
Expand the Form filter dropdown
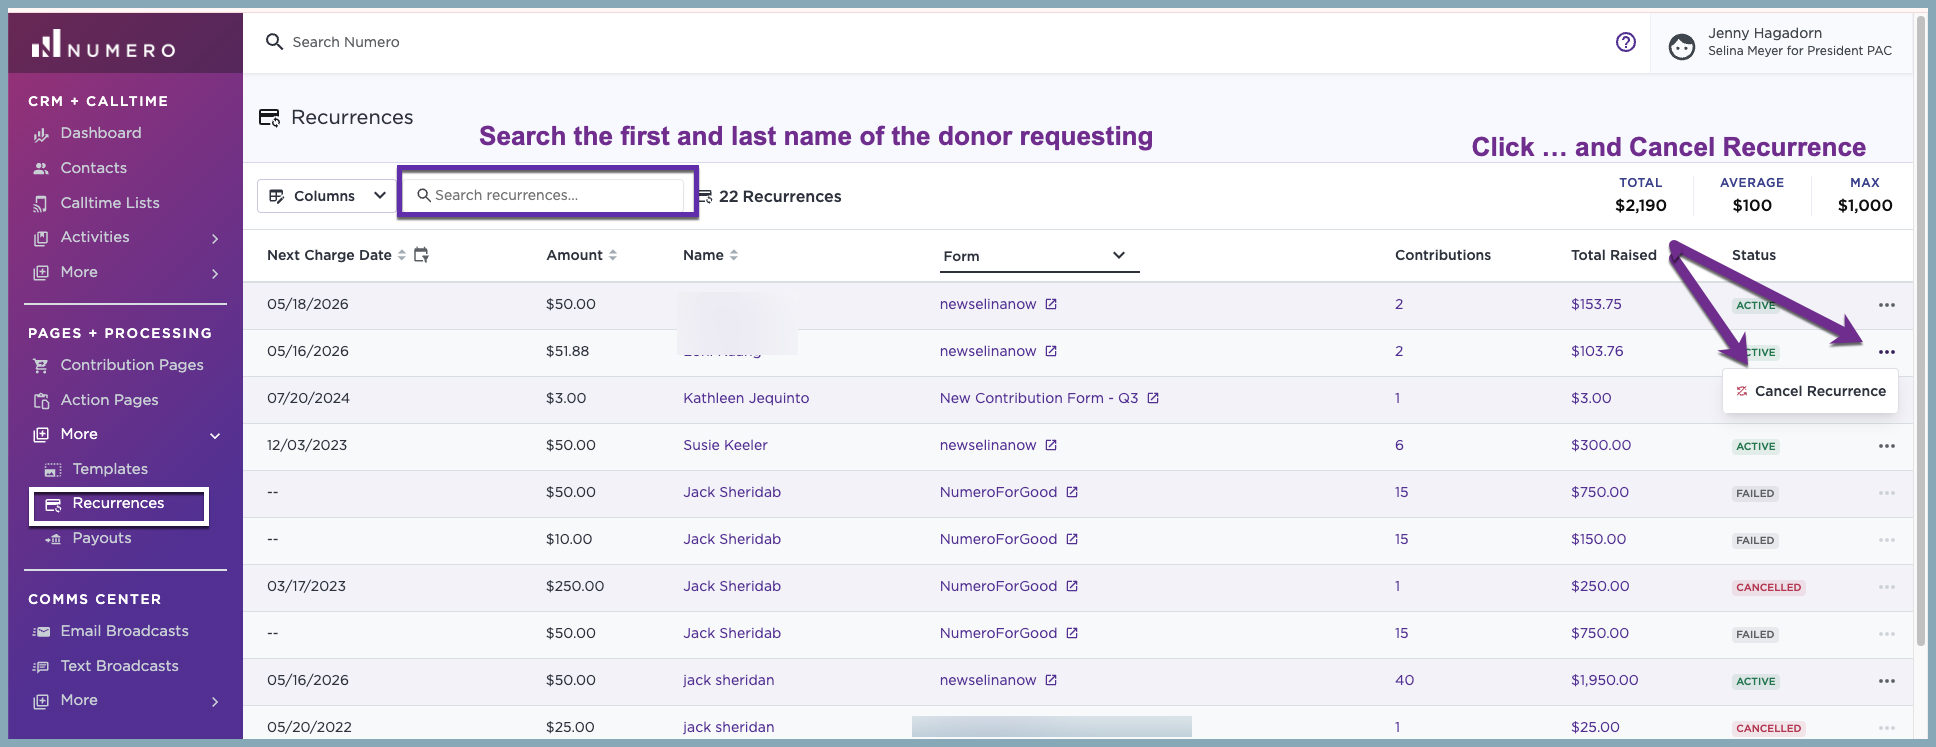1040,256
